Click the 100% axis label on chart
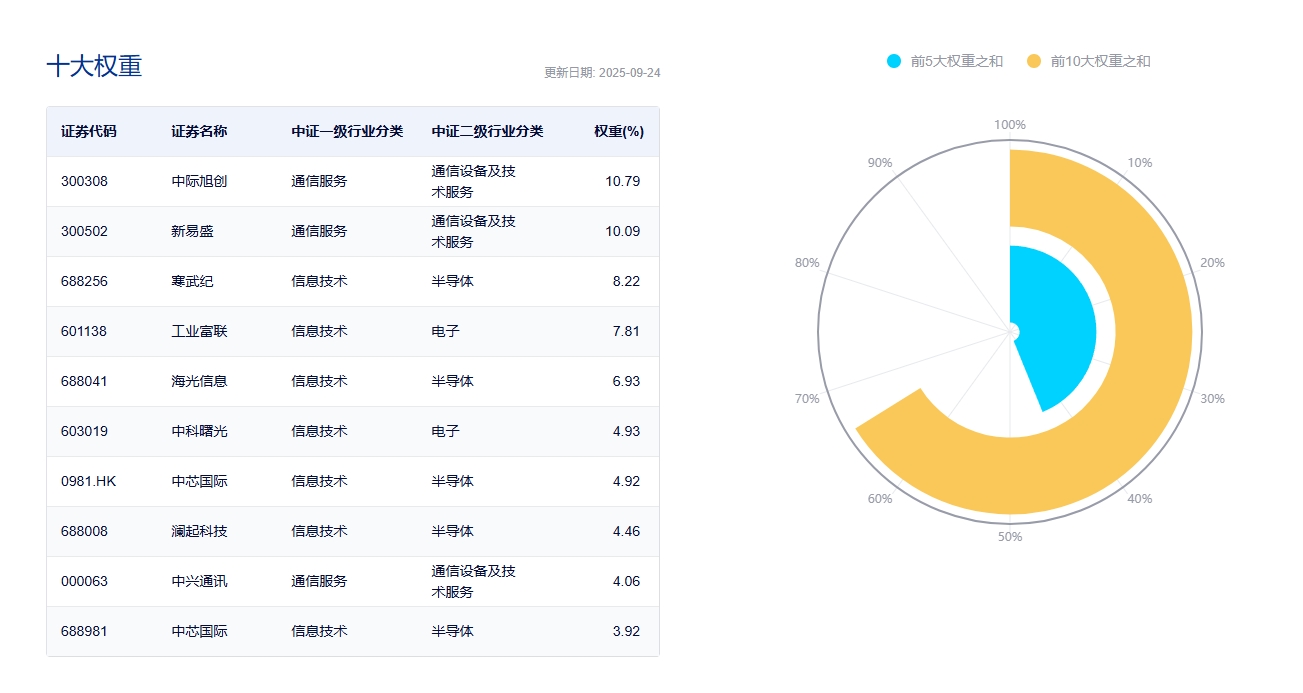The width and height of the screenshot is (1303, 693). pyautogui.click(x=1010, y=125)
